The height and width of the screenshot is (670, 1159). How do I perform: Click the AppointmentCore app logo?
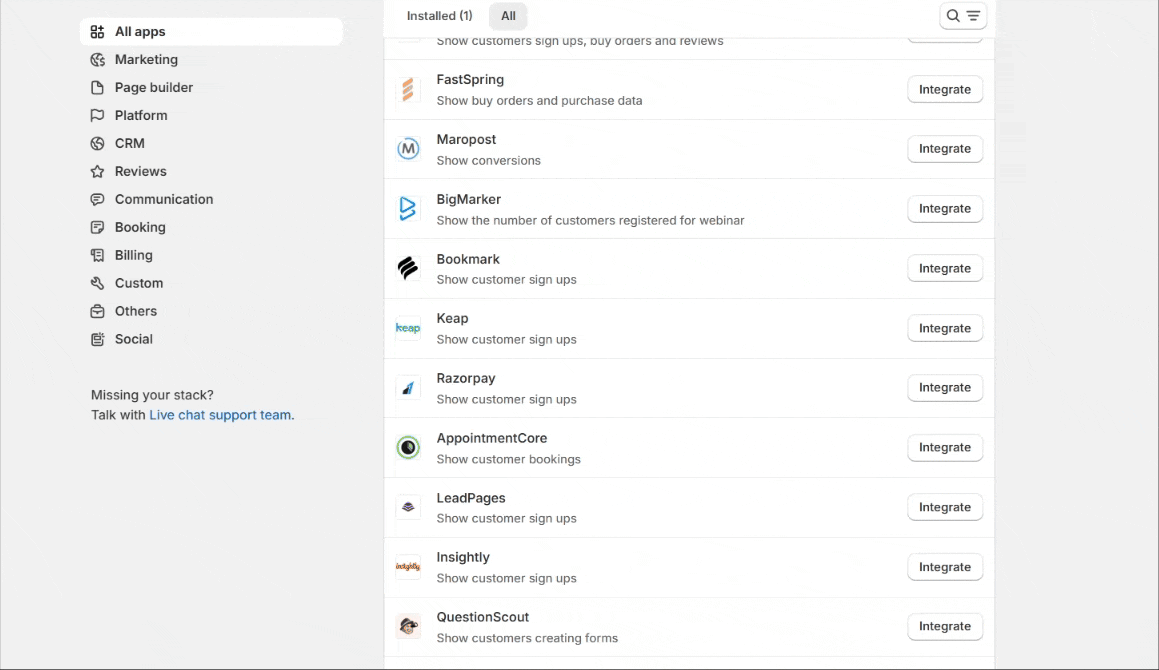coord(408,447)
